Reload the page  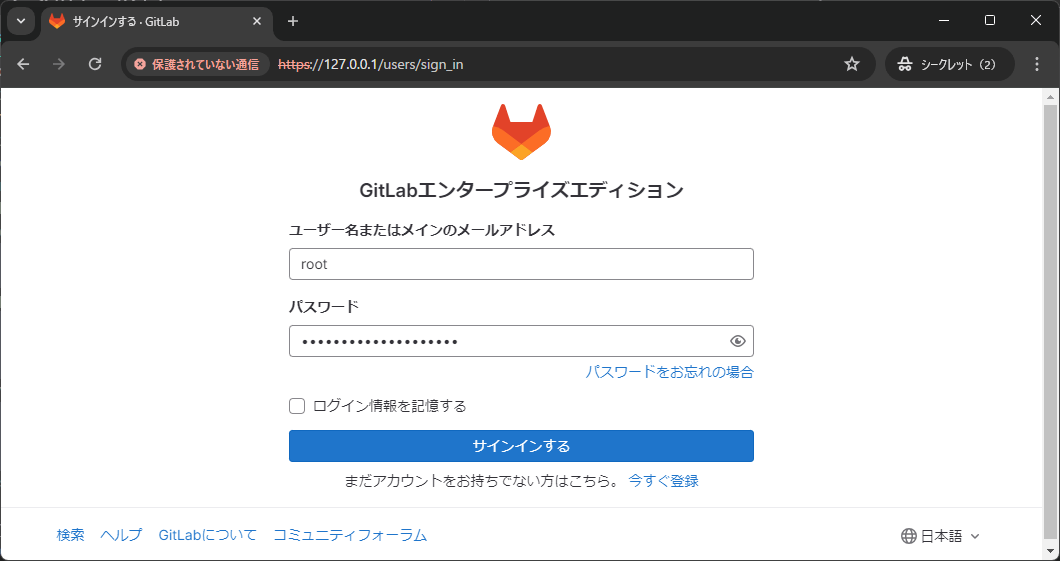tap(95, 64)
